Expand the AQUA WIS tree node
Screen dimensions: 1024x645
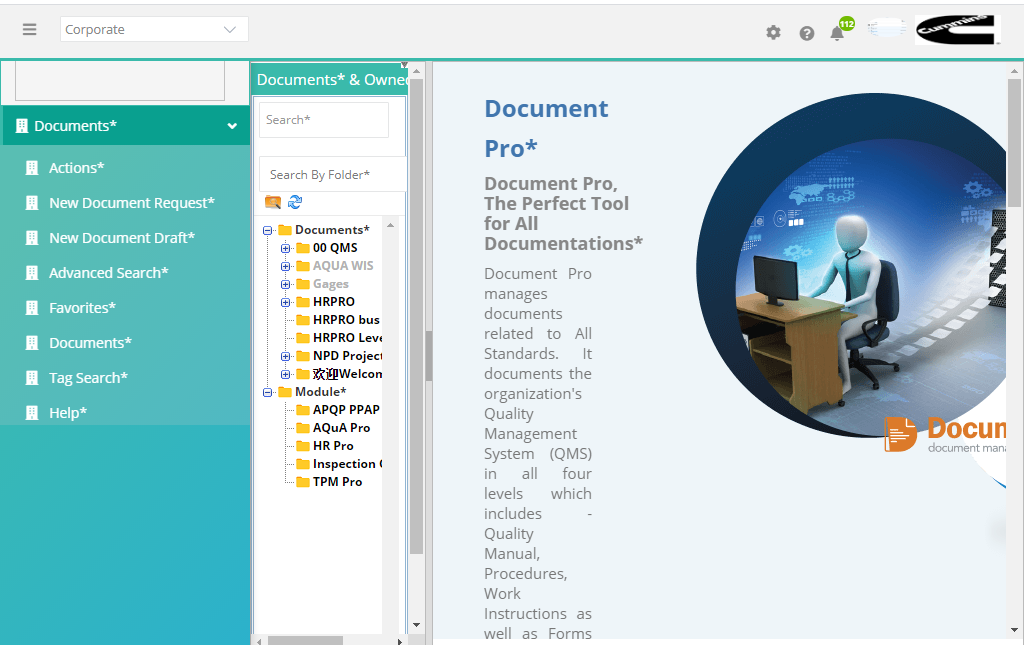click(285, 266)
